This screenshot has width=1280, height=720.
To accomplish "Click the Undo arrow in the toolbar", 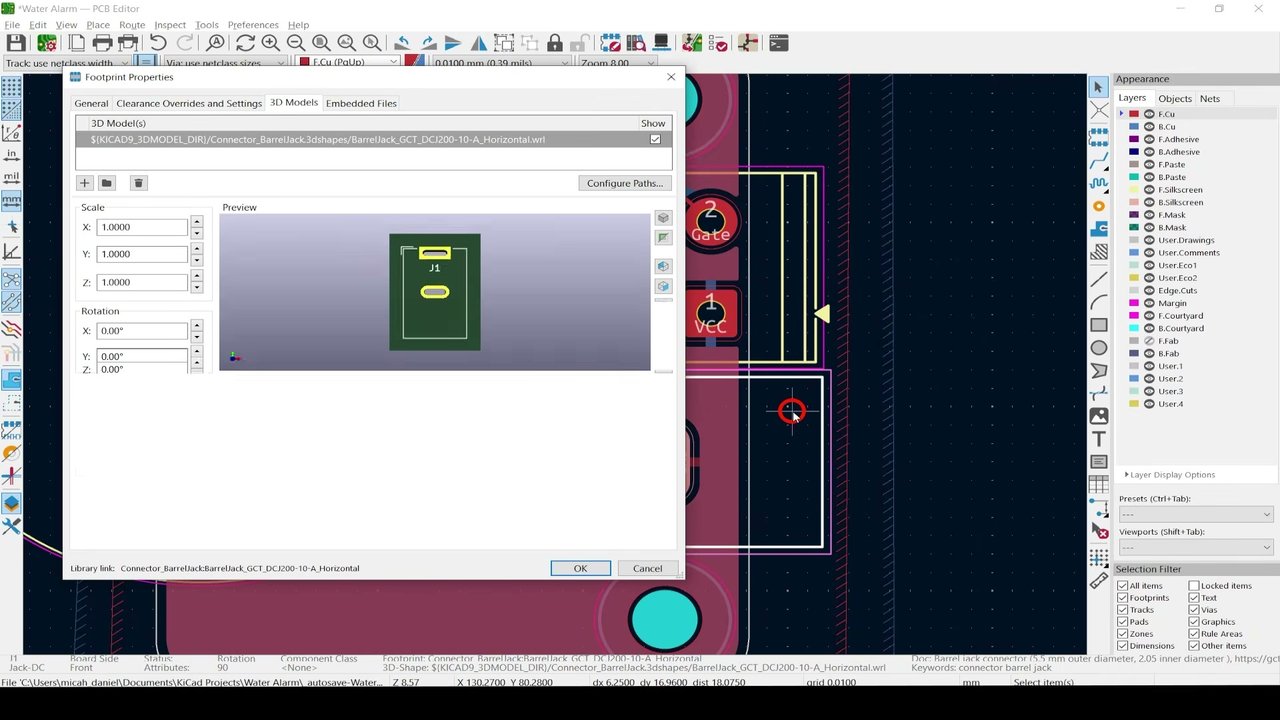I will (158, 43).
